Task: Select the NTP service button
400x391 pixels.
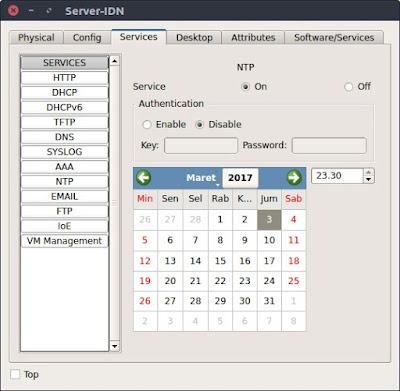Action: click(x=65, y=181)
